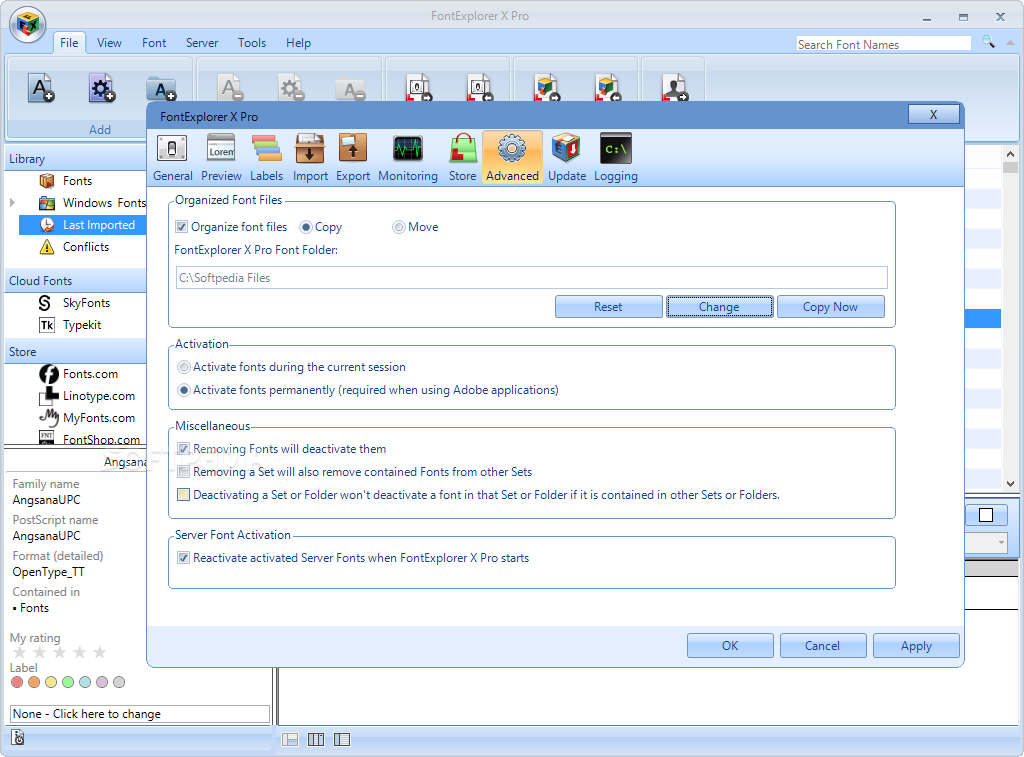Open SkyFonts under Cloud Fonts

74,302
